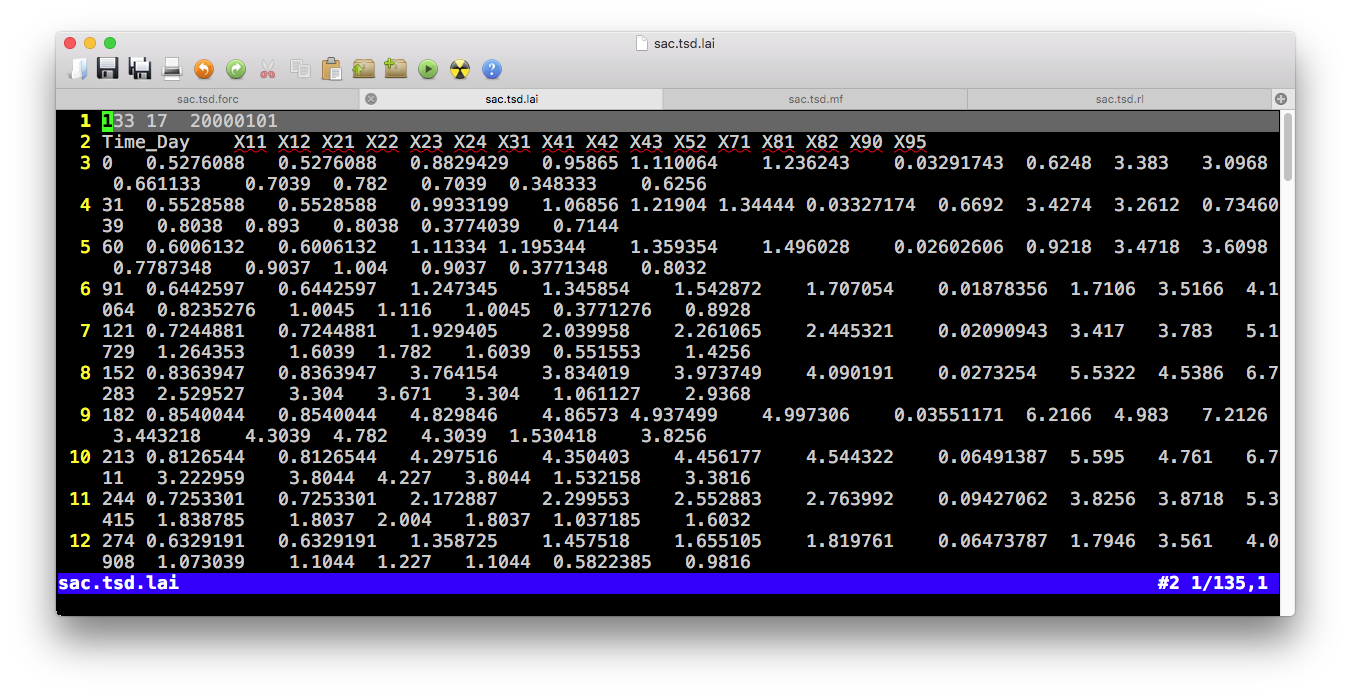Click the Copy toolbar icon

coord(299,69)
